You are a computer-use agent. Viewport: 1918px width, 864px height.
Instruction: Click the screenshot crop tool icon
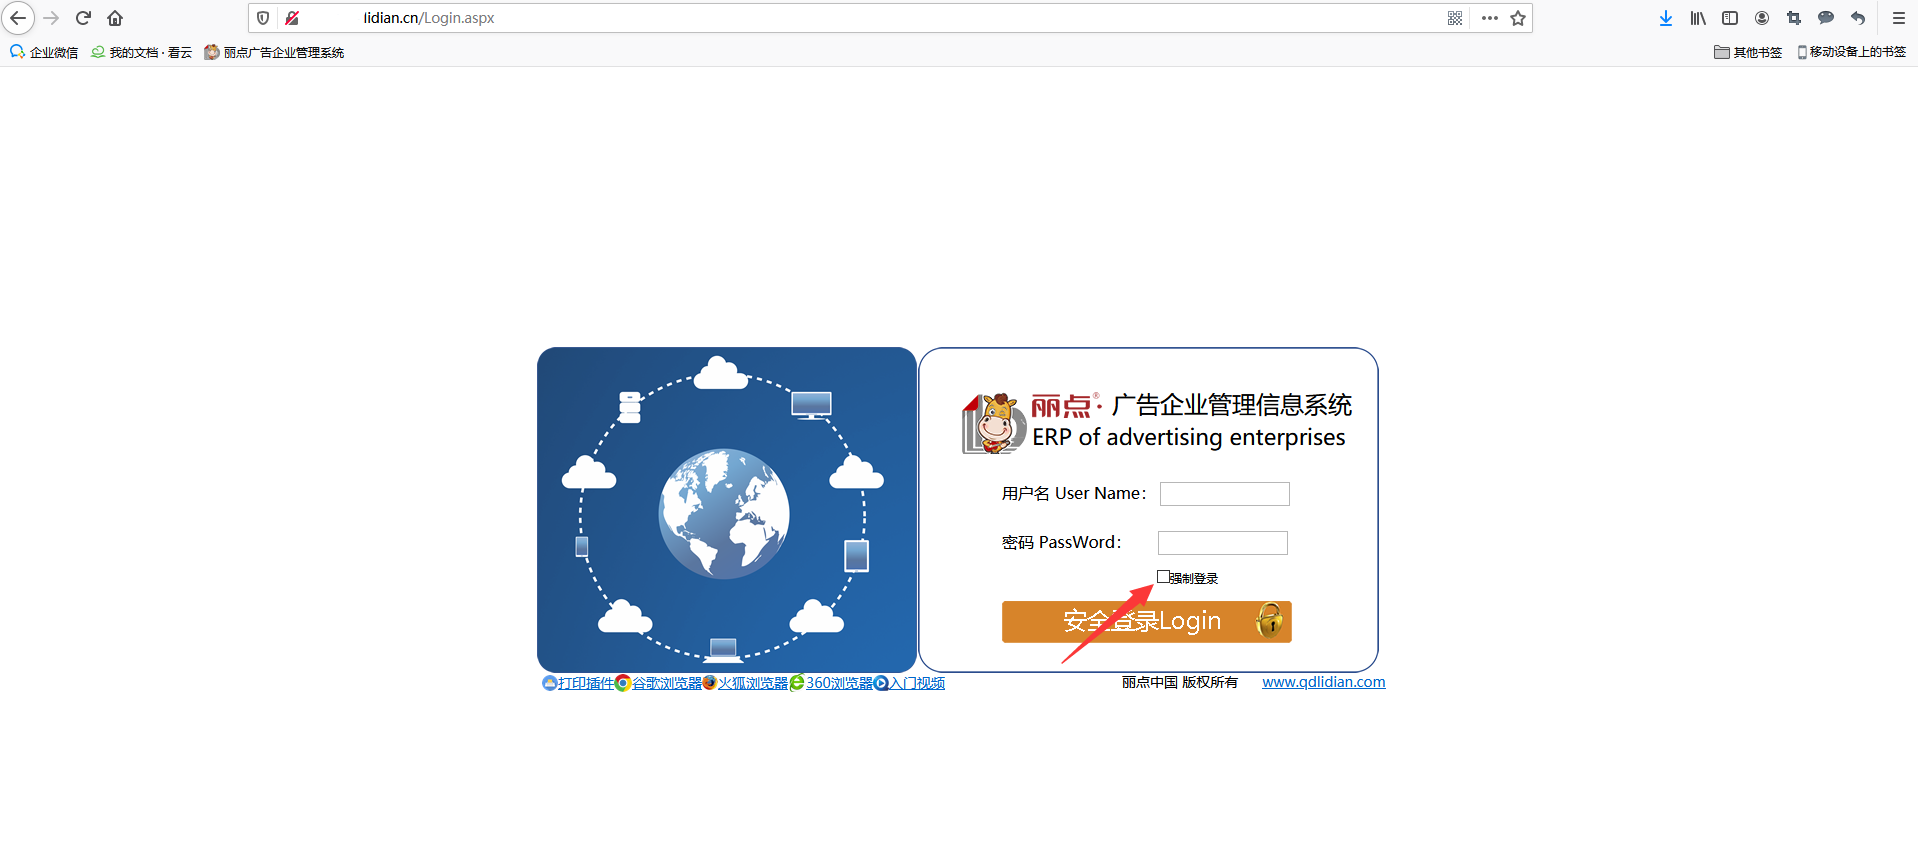coord(1794,18)
